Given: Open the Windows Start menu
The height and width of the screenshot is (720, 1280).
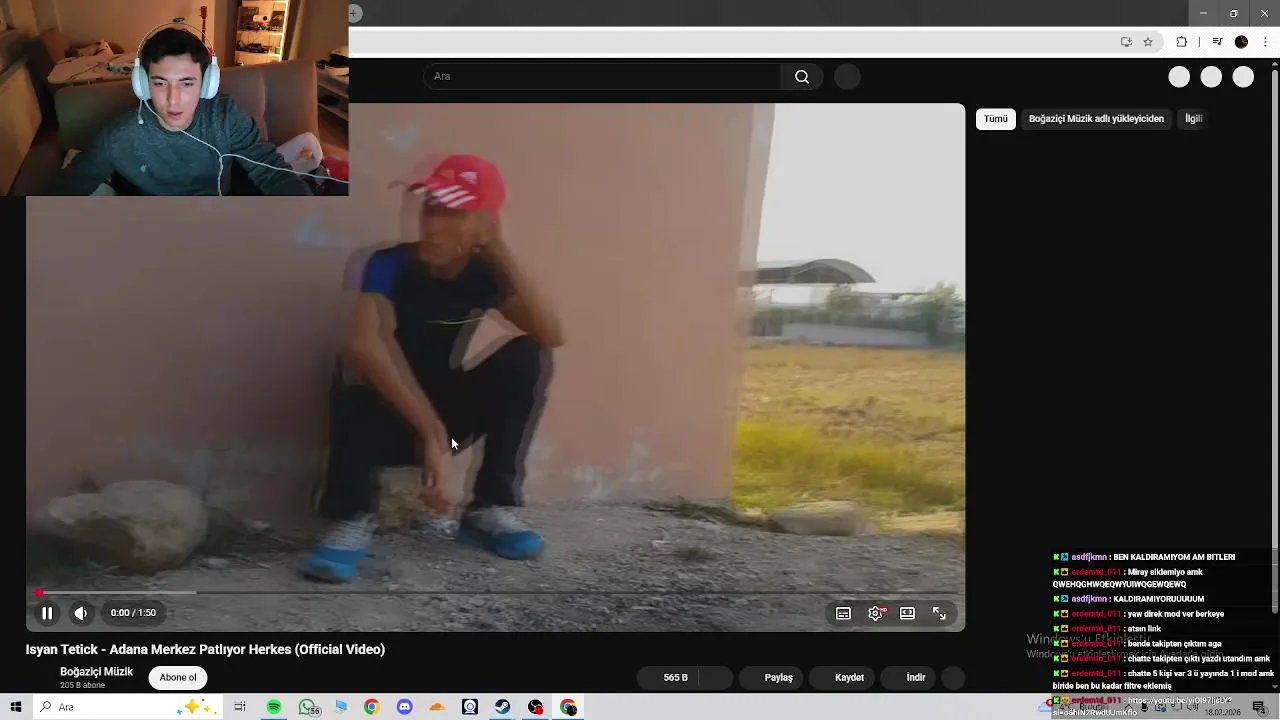Looking at the screenshot, I should tap(16, 707).
